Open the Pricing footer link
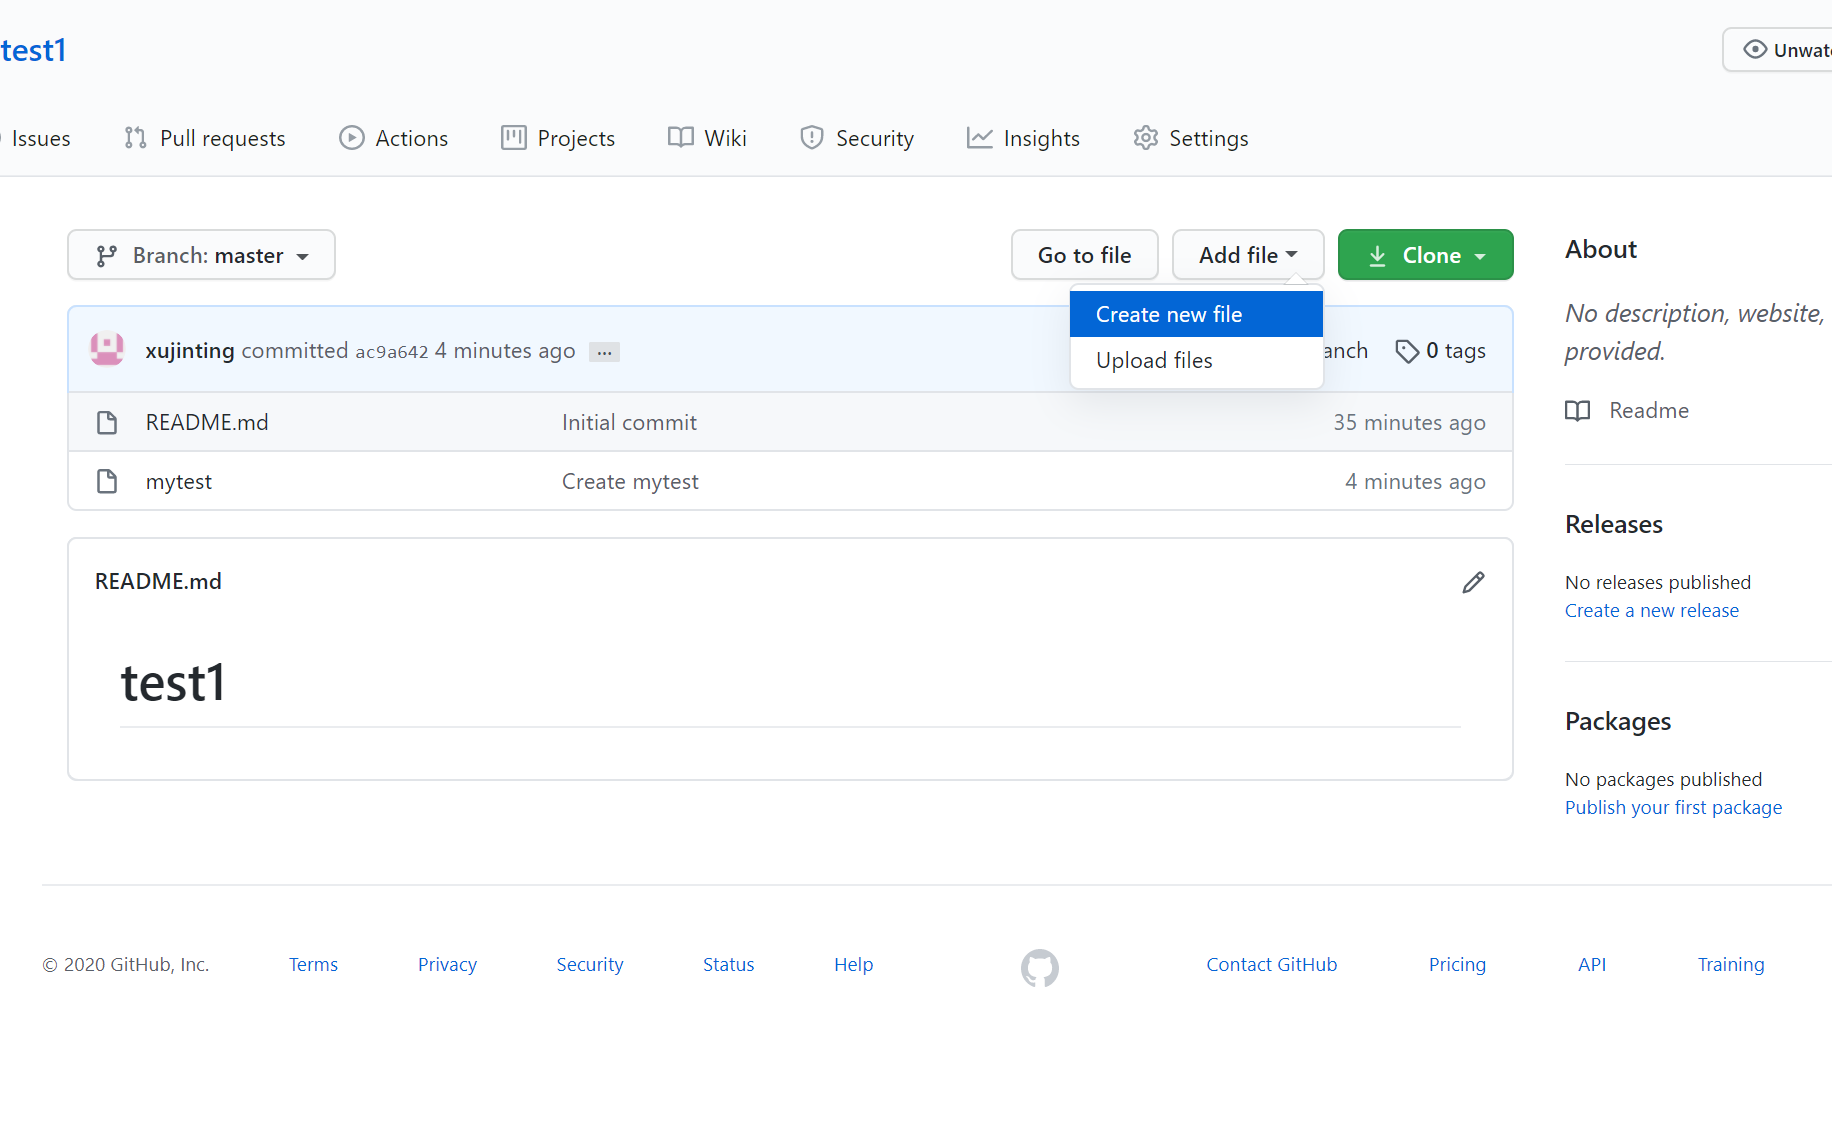The height and width of the screenshot is (1145, 1832). tap(1457, 964)
